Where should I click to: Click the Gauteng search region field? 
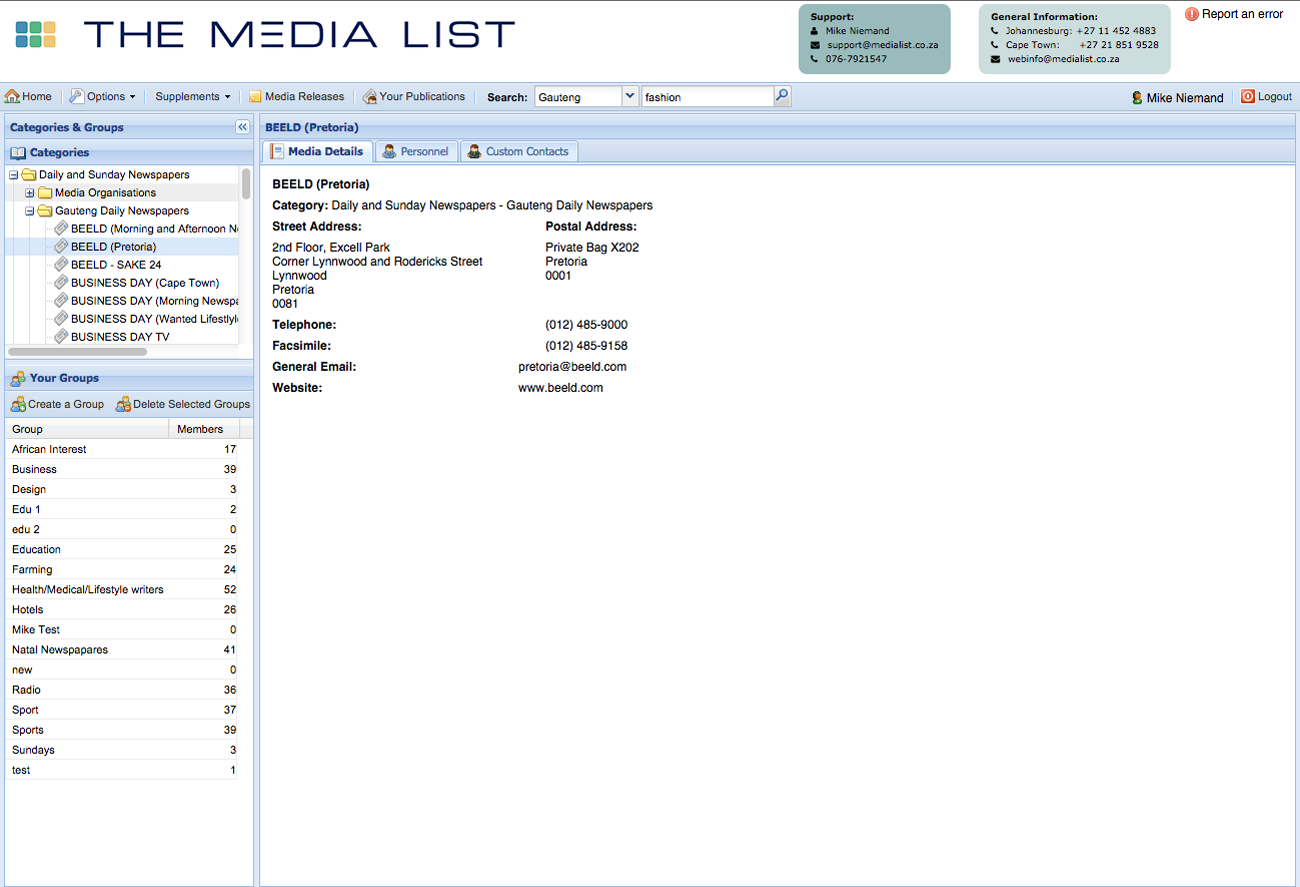click(x=578, y=97)
